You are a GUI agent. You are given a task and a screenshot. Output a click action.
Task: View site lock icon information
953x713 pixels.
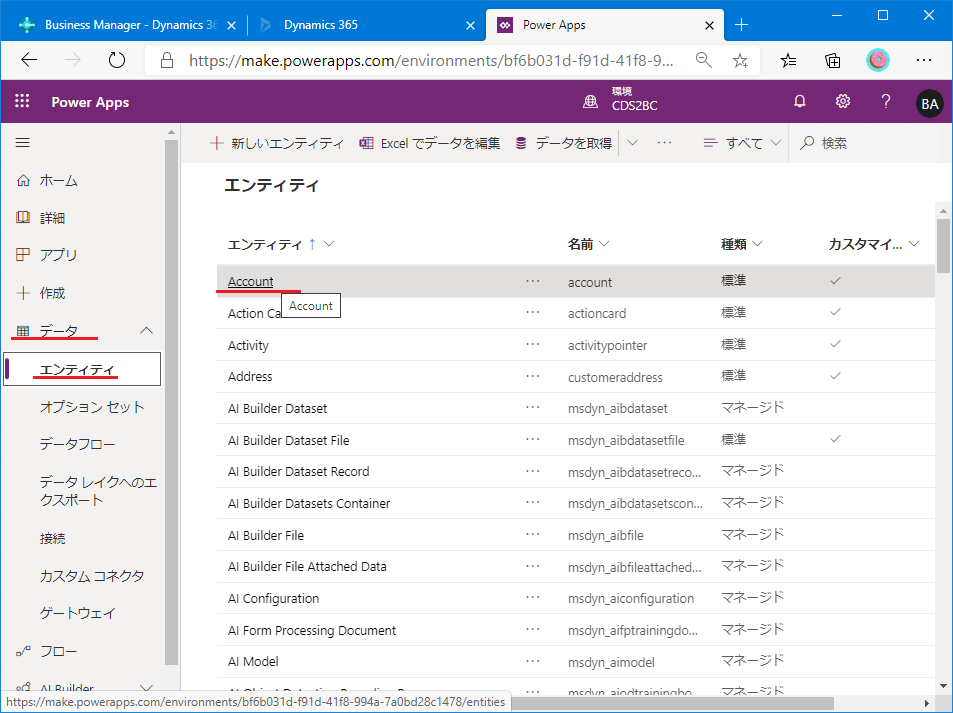coord(167,60)
